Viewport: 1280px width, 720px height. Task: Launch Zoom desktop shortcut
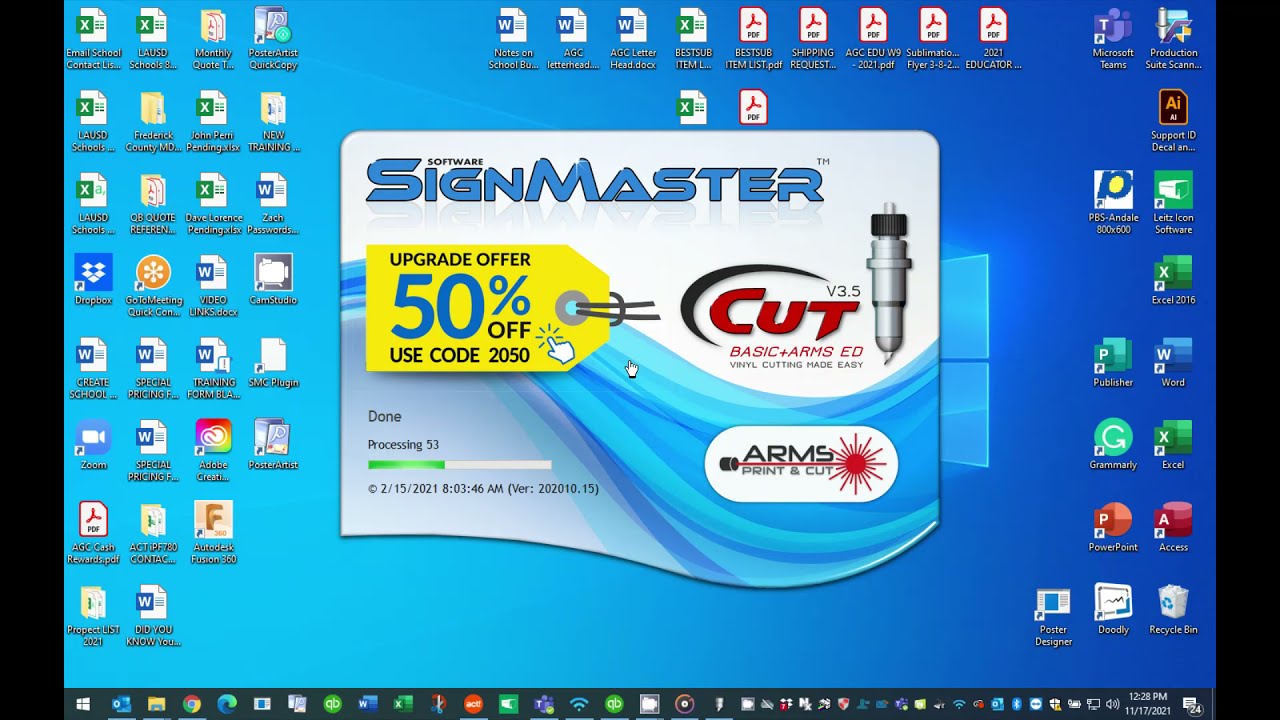click(93, 445)
